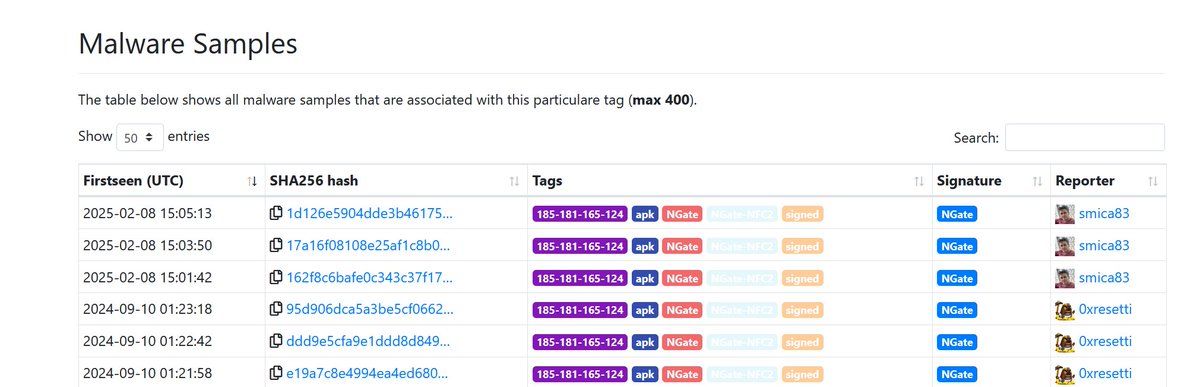
Task: Copy hash ddd9e5cfa9e1ddd8d849 via copy icon
Action: tap(277, 342)
